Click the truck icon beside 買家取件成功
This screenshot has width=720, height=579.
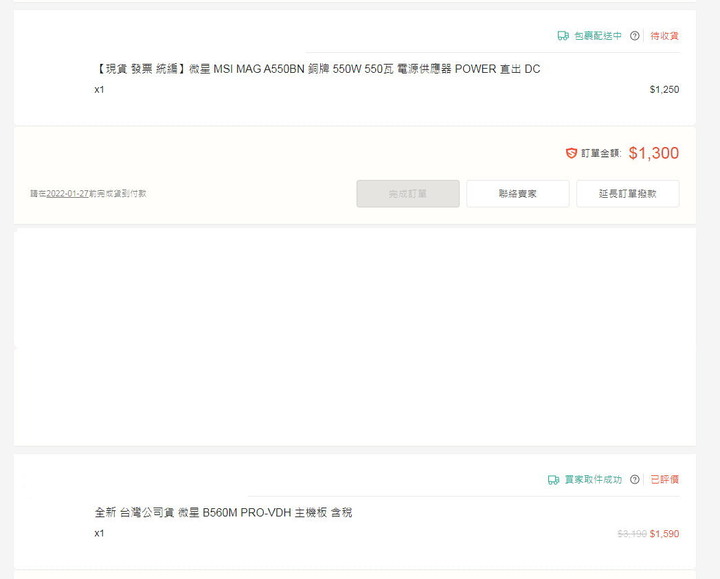coord(553,480)
